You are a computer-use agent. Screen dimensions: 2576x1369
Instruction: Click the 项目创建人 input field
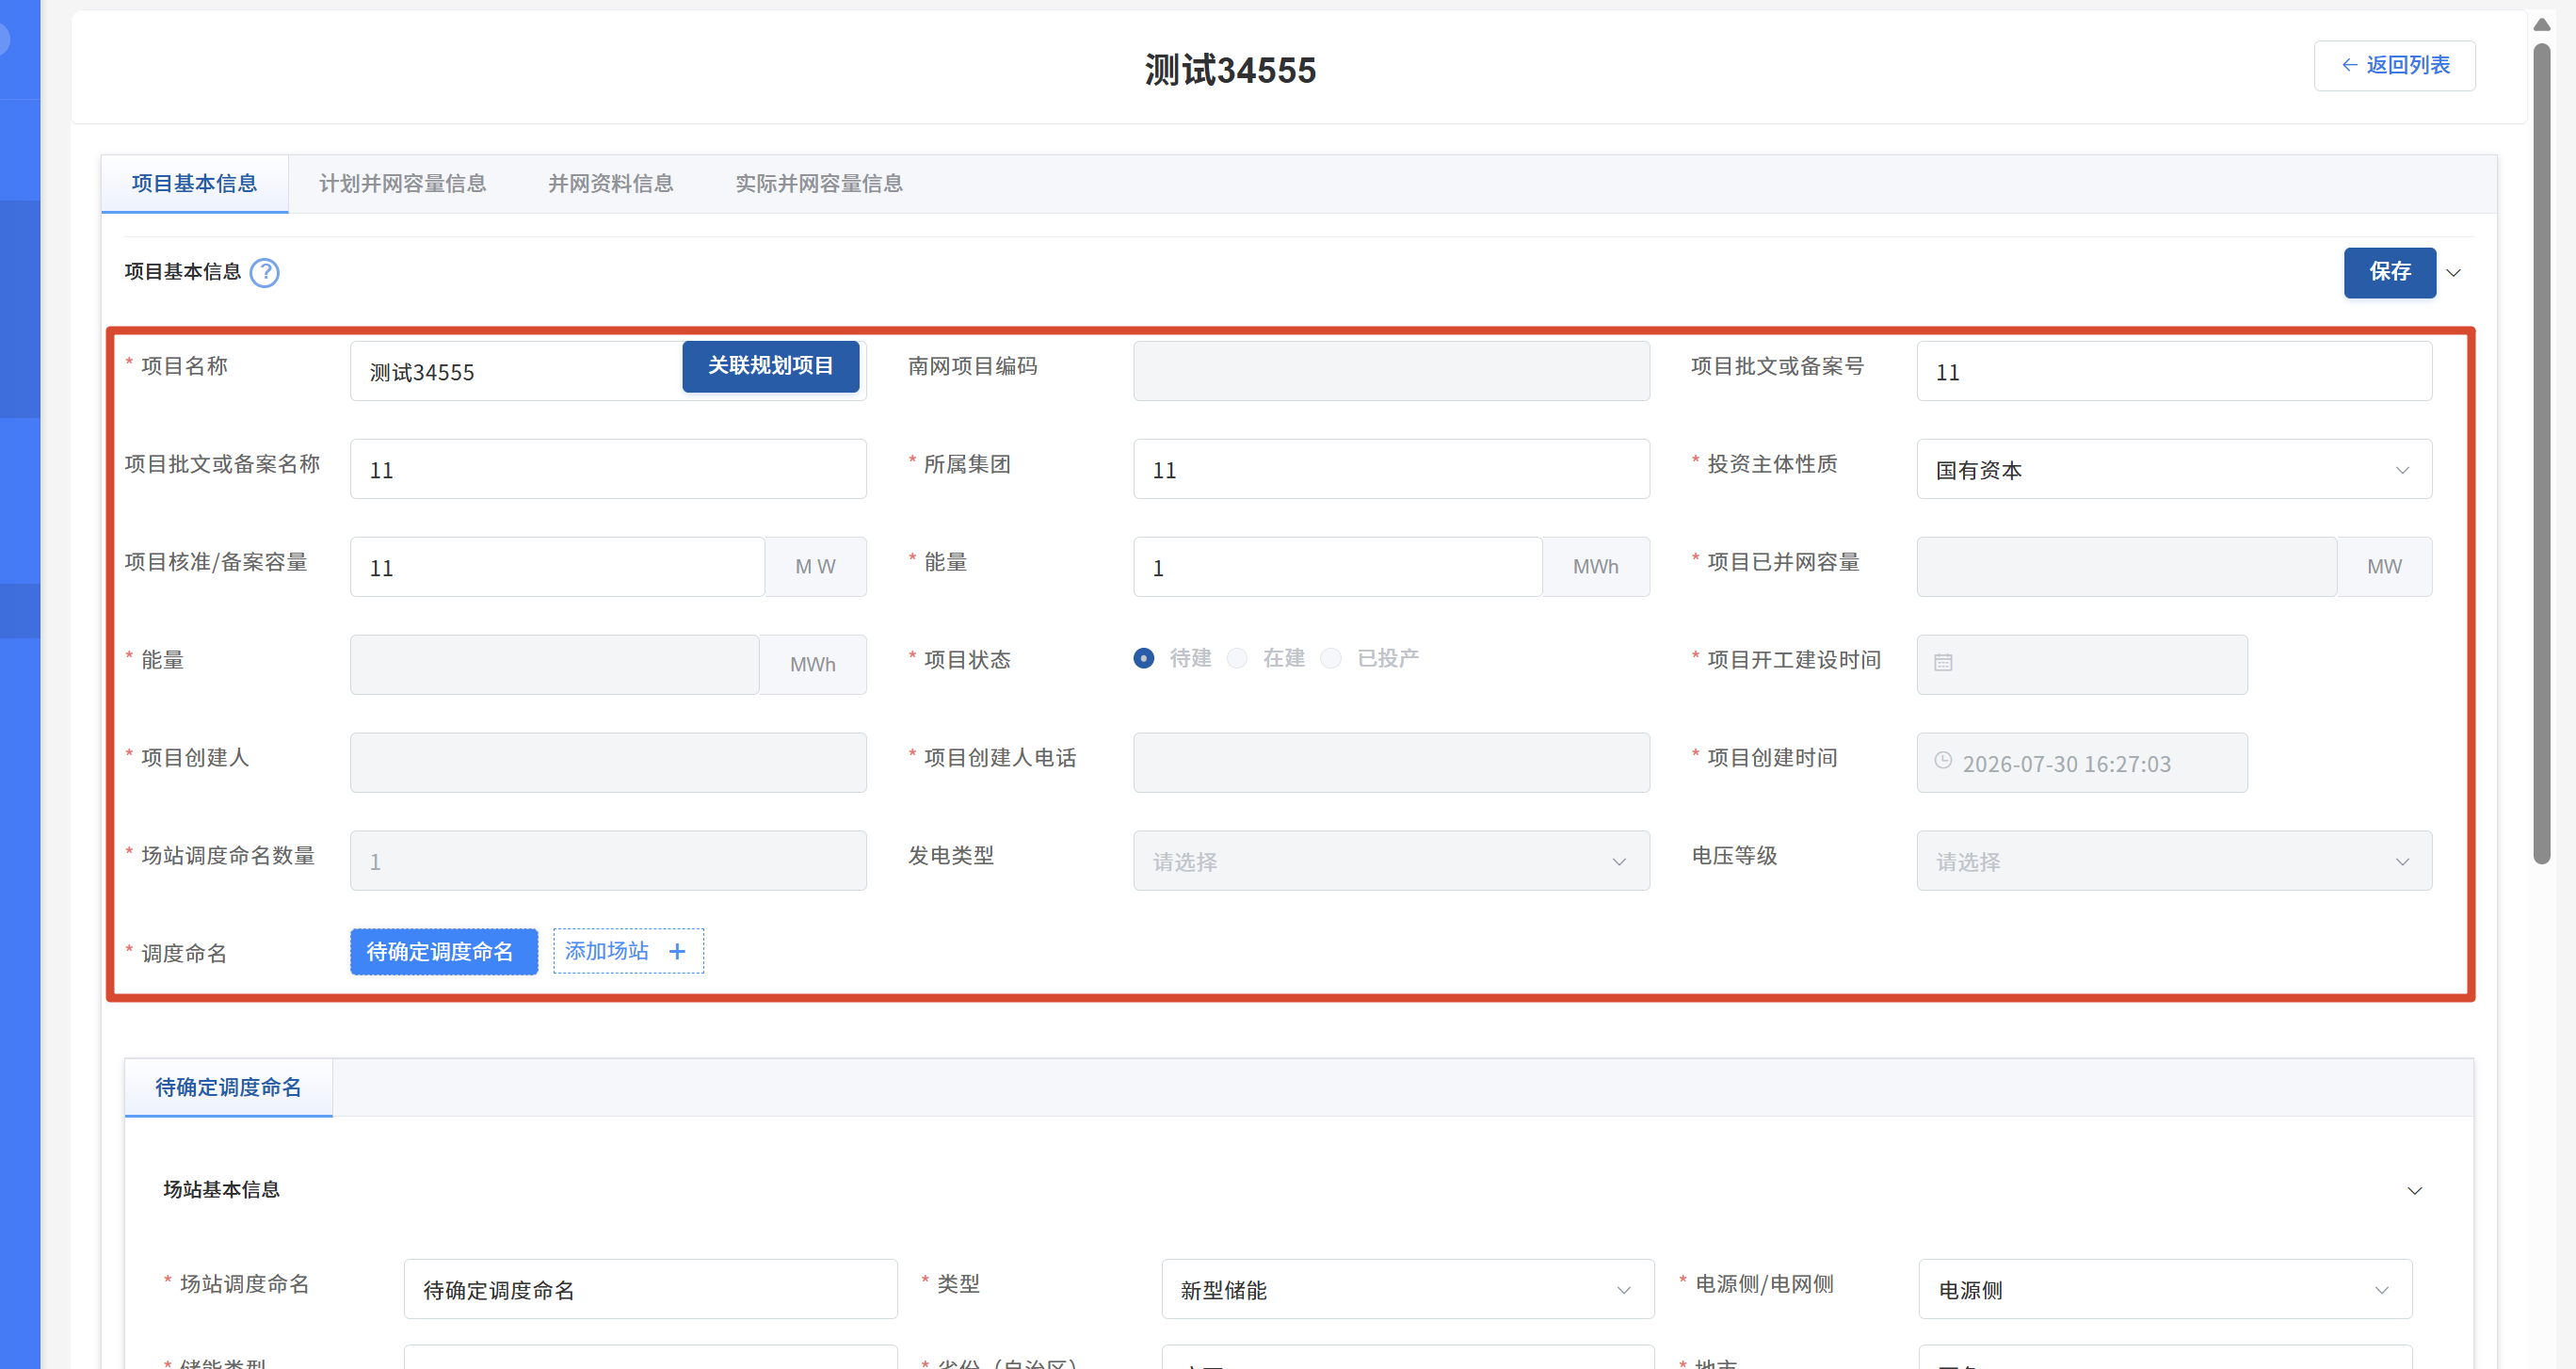[x=607, y=763]
